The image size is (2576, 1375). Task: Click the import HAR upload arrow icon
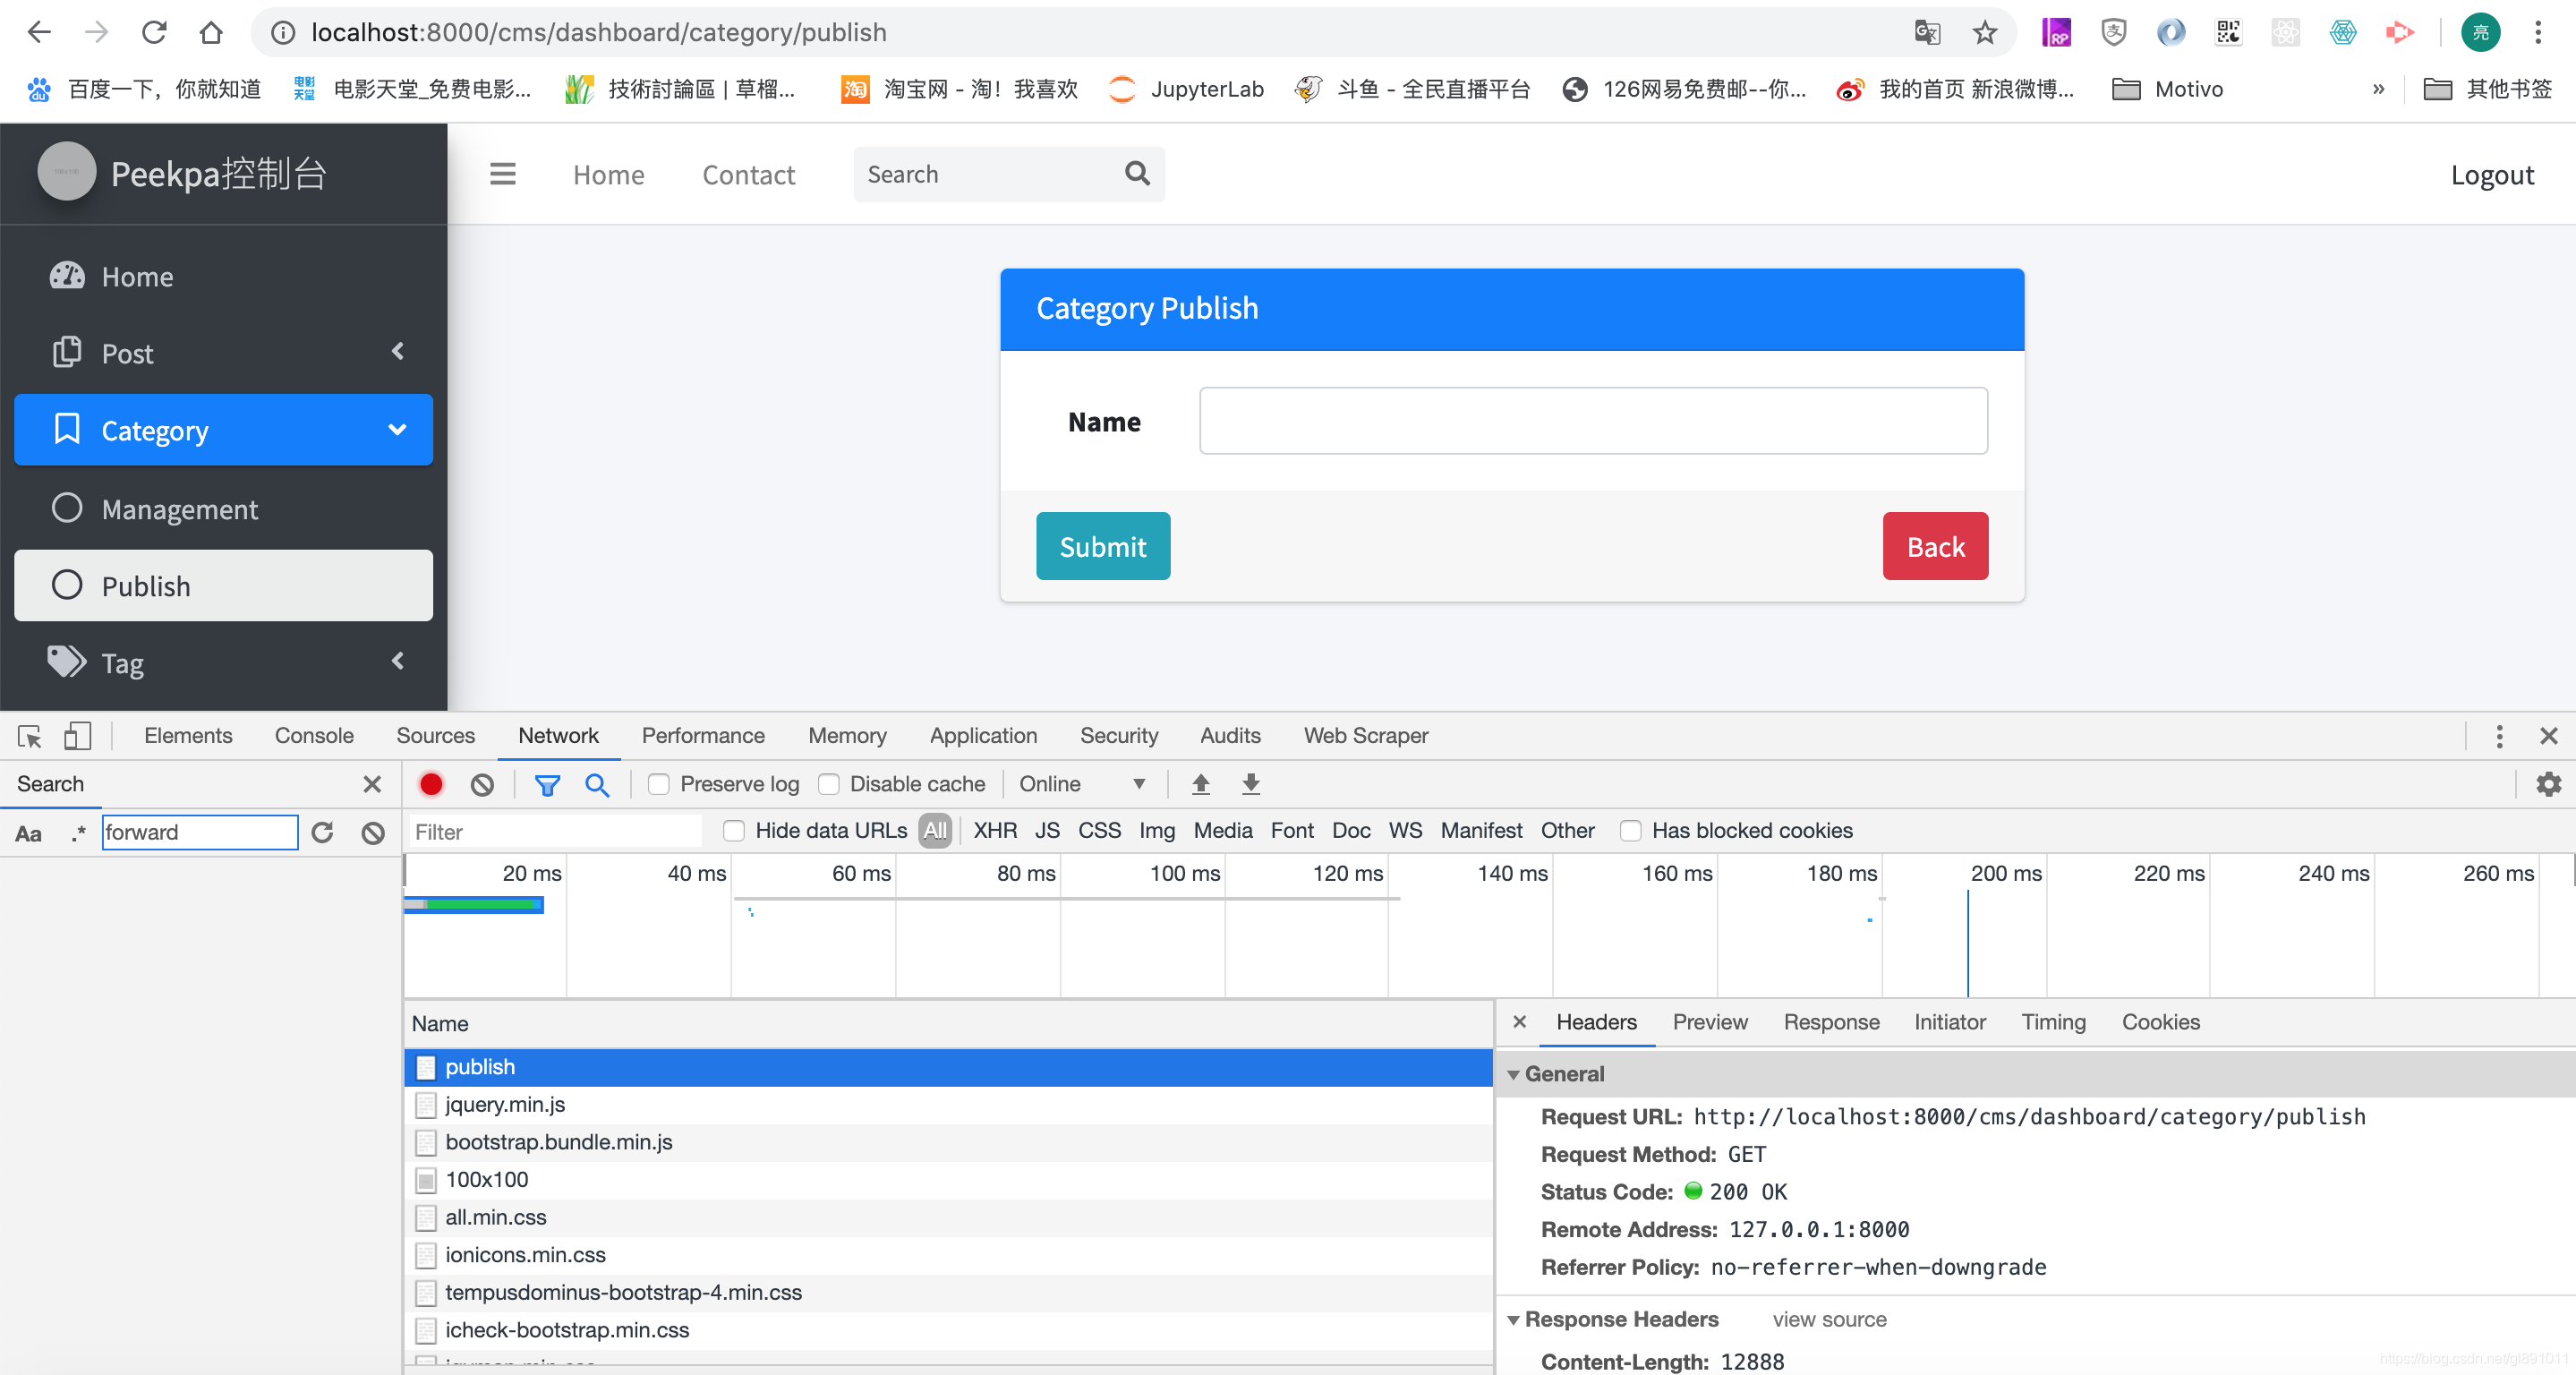pyautogui.click(x=1200, y=784)
